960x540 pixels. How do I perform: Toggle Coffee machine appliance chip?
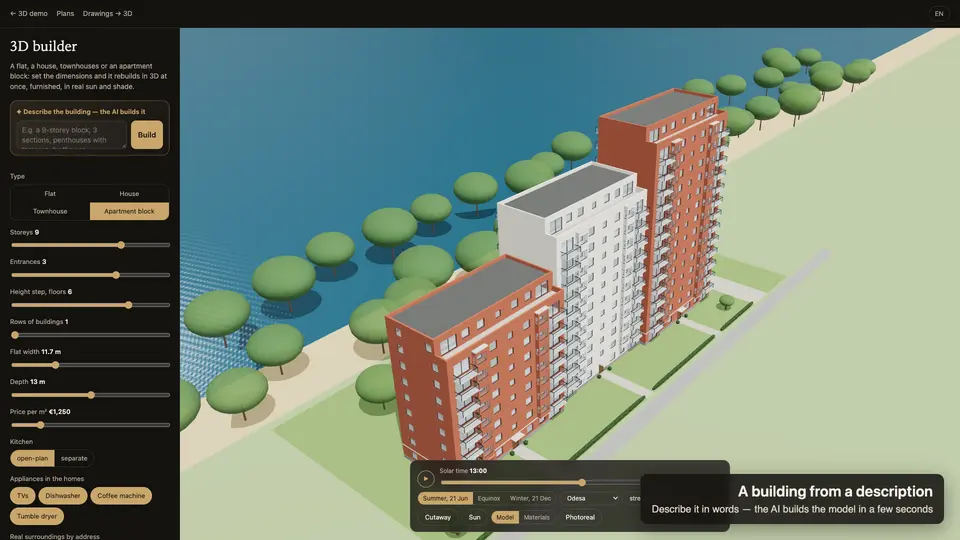click(121, 496)
